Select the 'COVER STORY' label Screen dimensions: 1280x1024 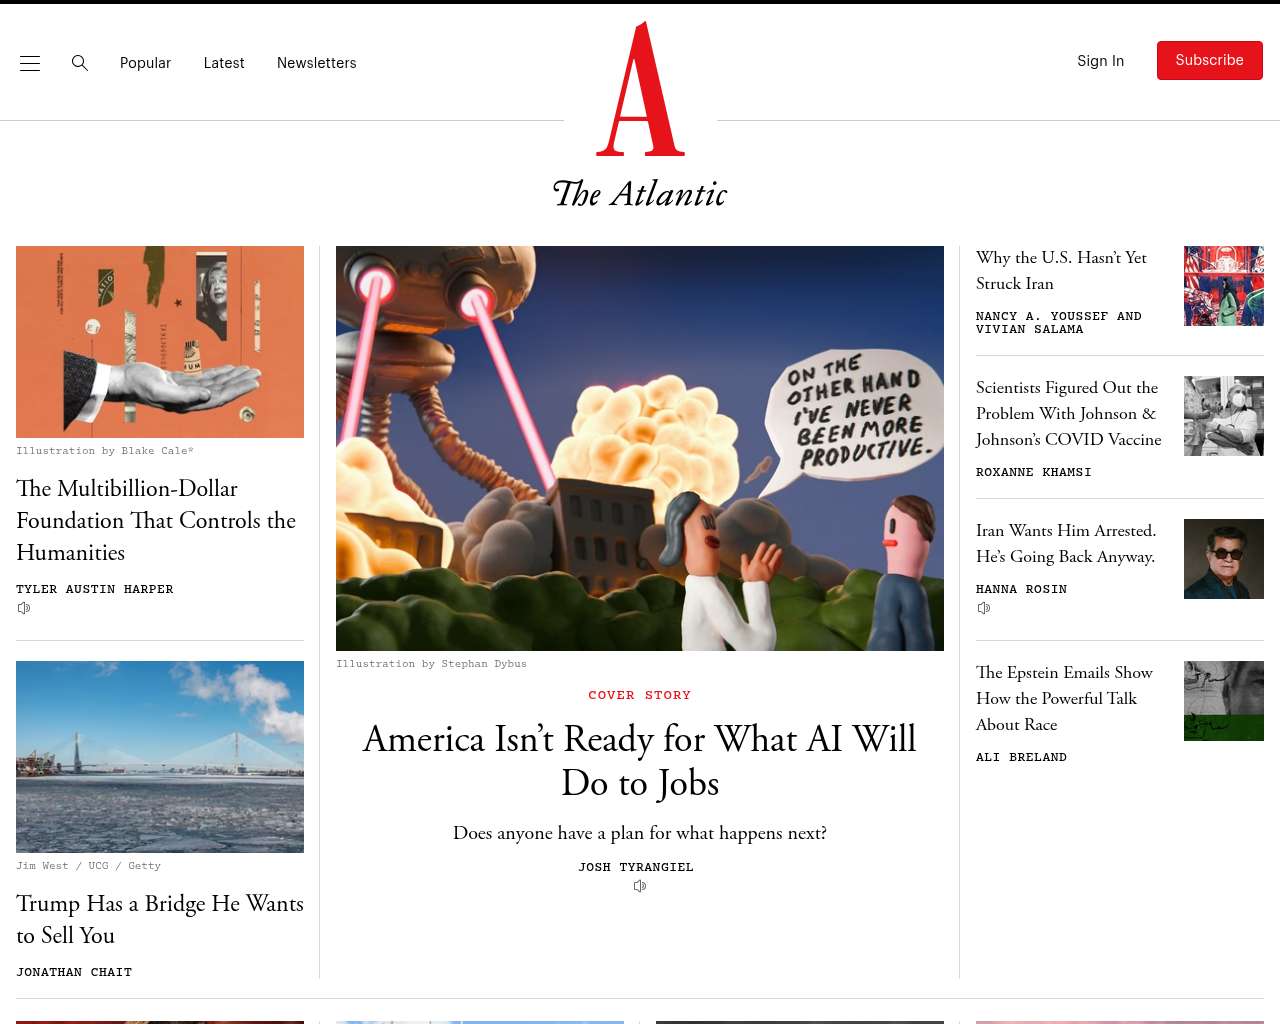point(640,695)
